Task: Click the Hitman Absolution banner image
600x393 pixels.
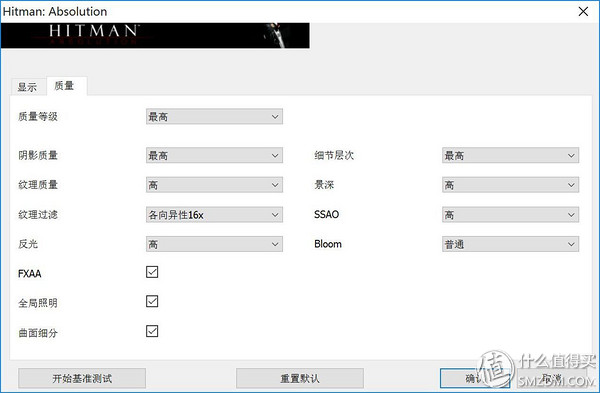Action: coord(155,36)
